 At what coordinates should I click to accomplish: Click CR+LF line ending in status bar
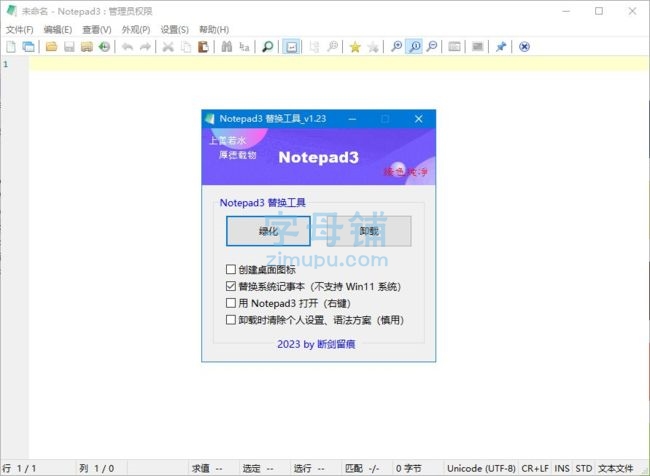[x=535, y=469]
